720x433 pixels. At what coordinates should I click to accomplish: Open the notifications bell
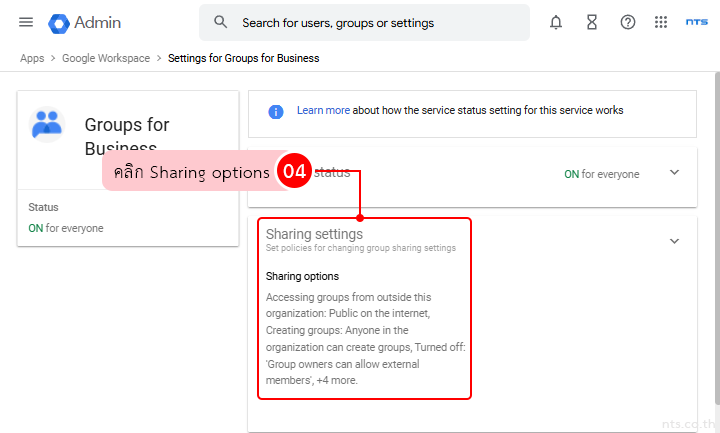(x=556, y=22)
